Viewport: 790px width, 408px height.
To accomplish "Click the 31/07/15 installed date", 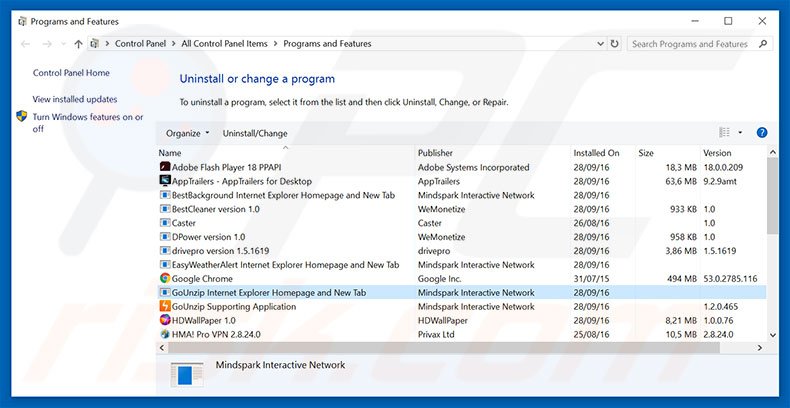I will [x=591, y=279].
